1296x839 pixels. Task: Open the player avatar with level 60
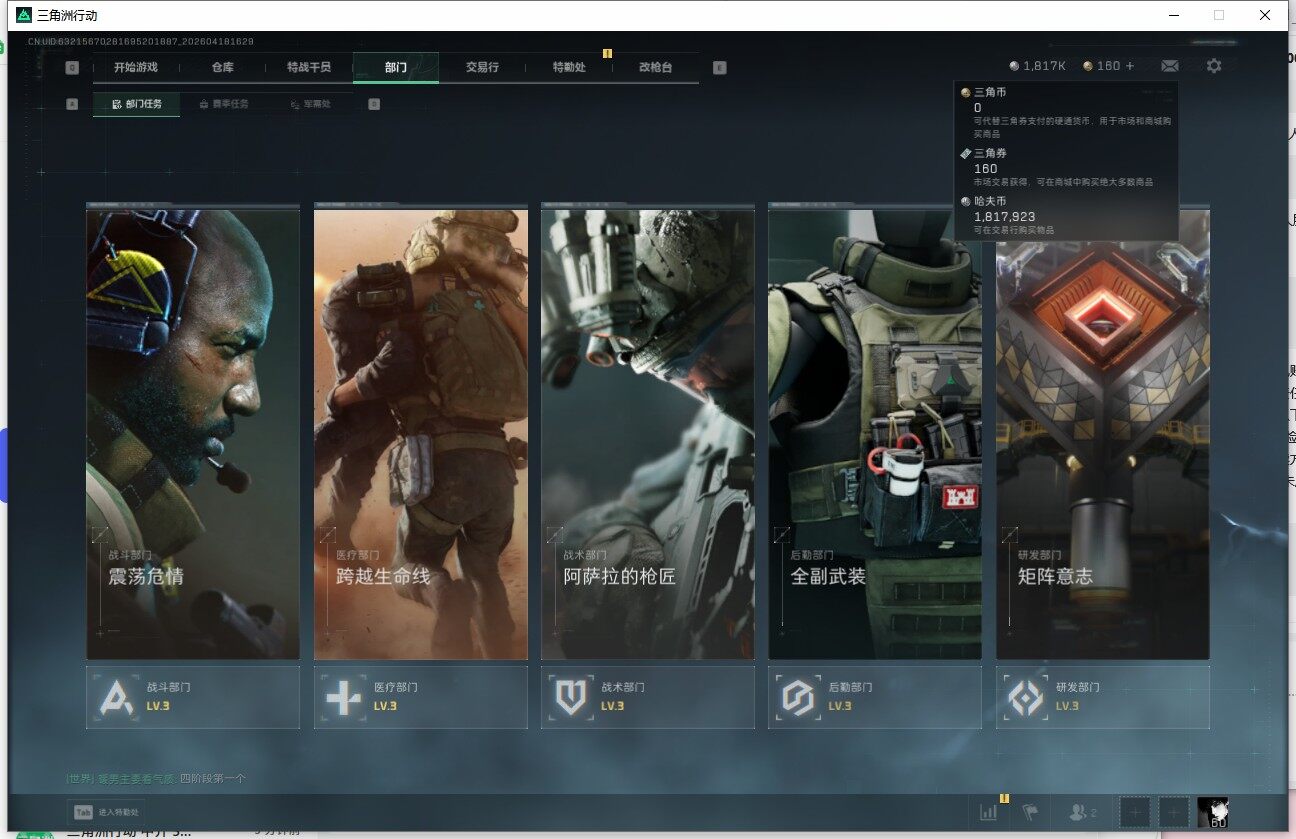[1213, 813]
